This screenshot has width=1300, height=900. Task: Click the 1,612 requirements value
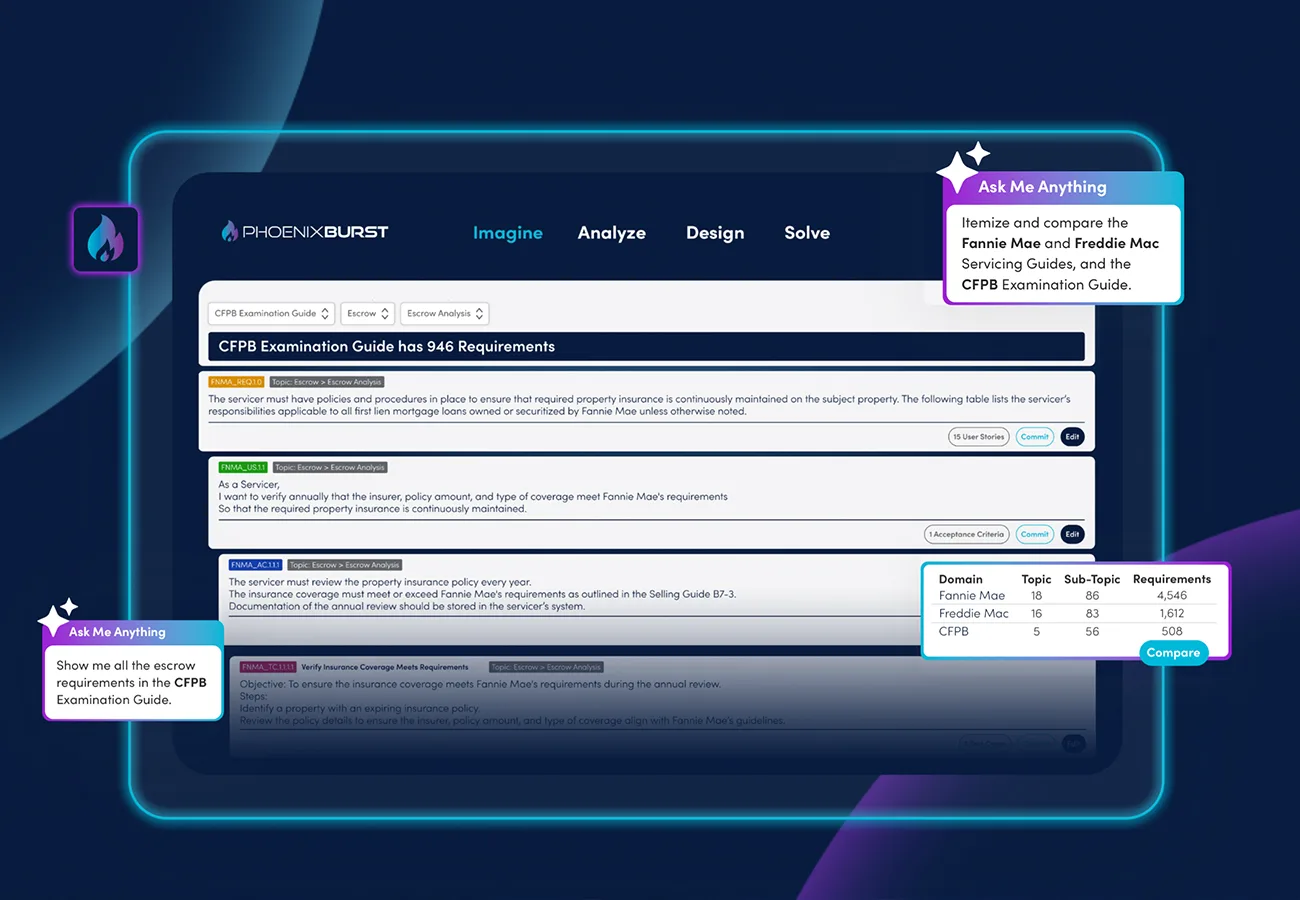pyautogui.click(x=1172, y=613)
